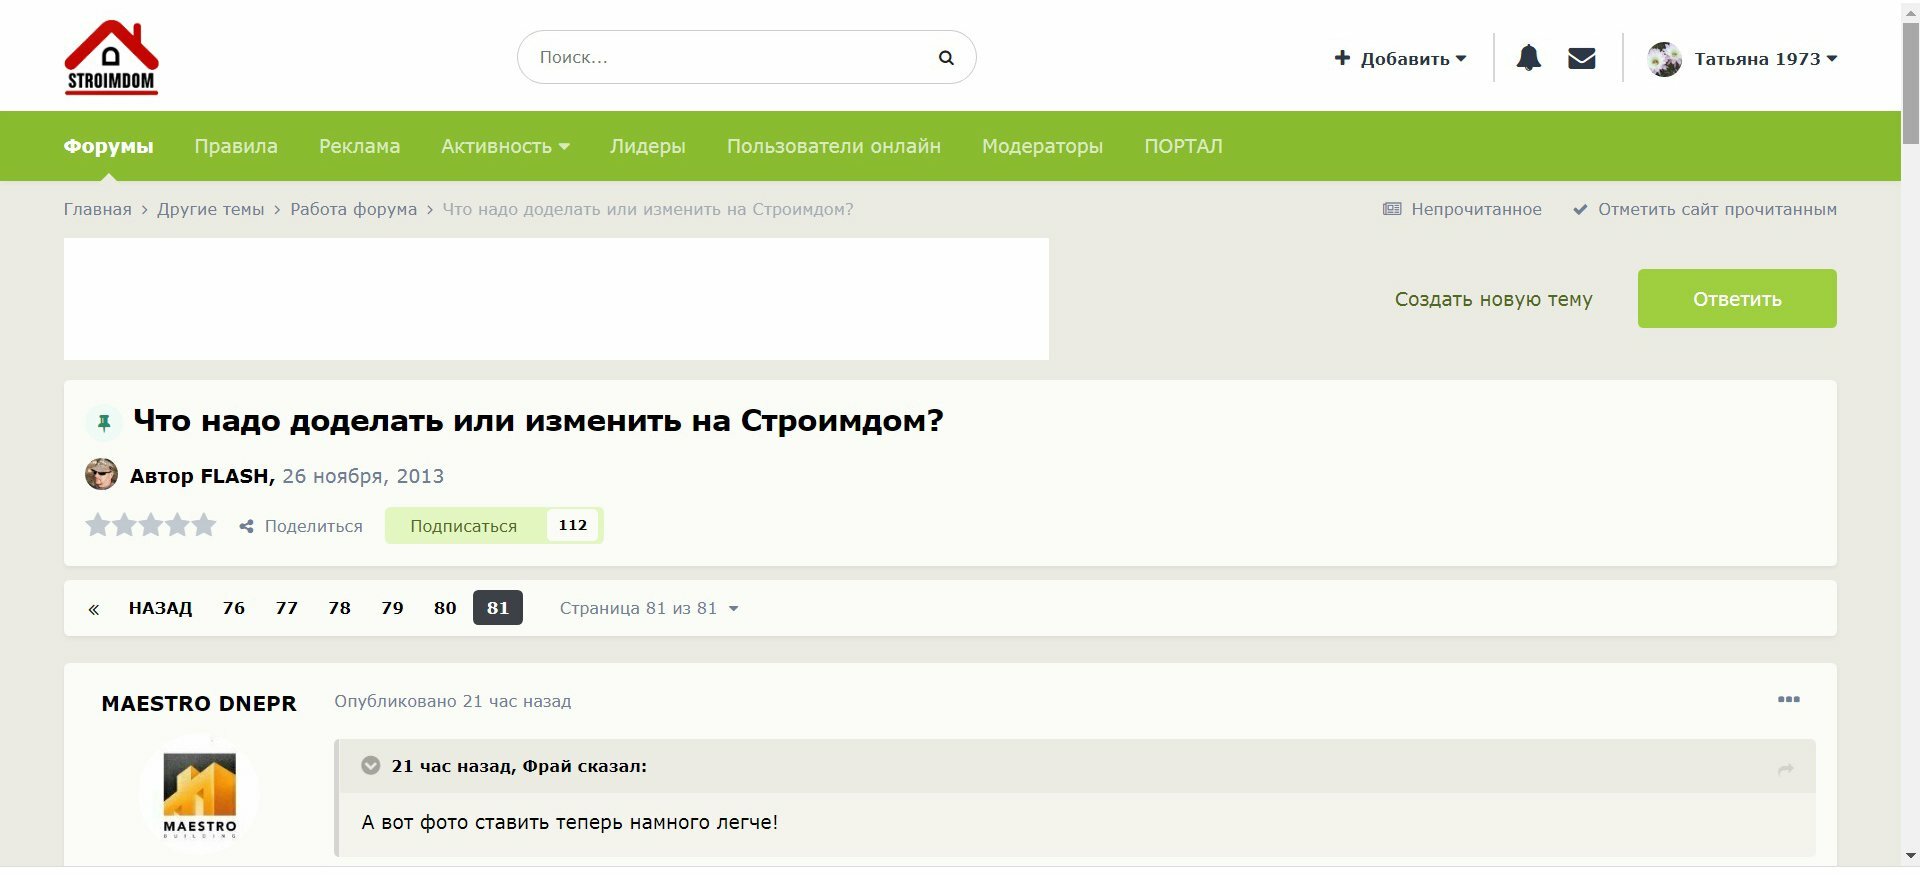Image resolution: width=1920 pixels, height=875 pixels.
Task: Click the quote share arrow icon
Action: (x=1786, y=768)
